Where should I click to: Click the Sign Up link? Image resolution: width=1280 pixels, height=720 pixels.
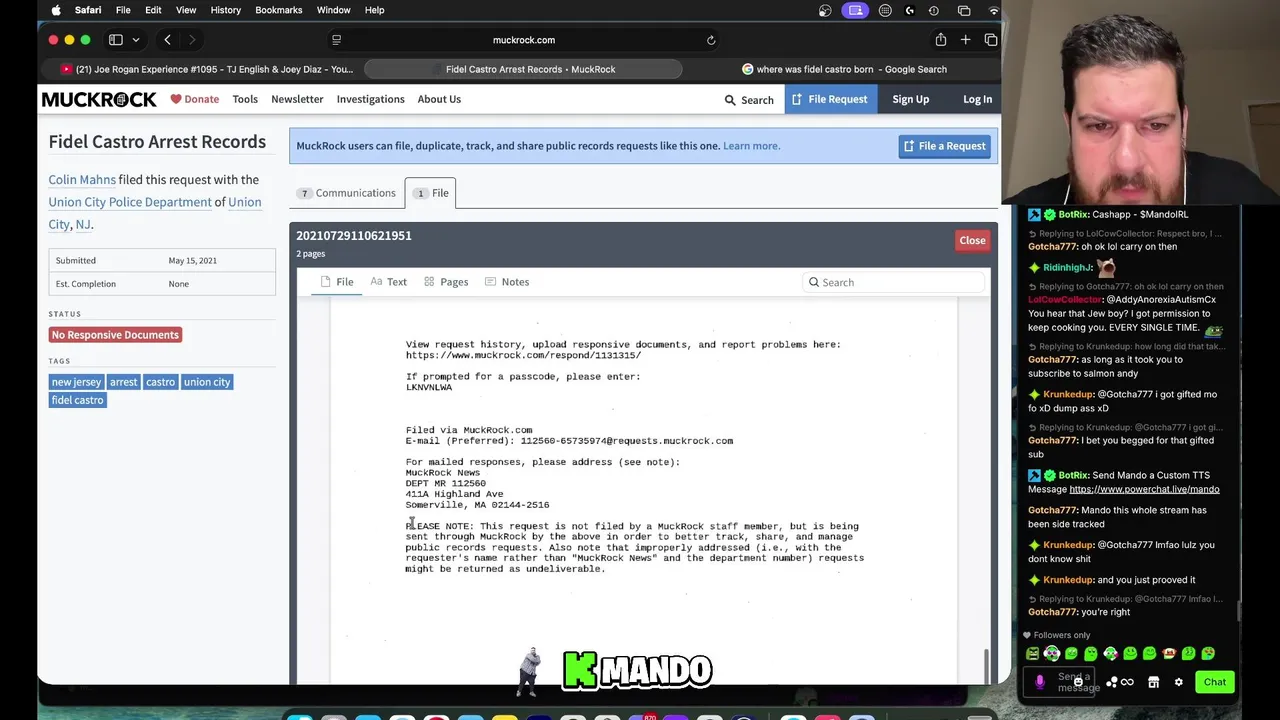pyautogui.click(x=910, y=99)
